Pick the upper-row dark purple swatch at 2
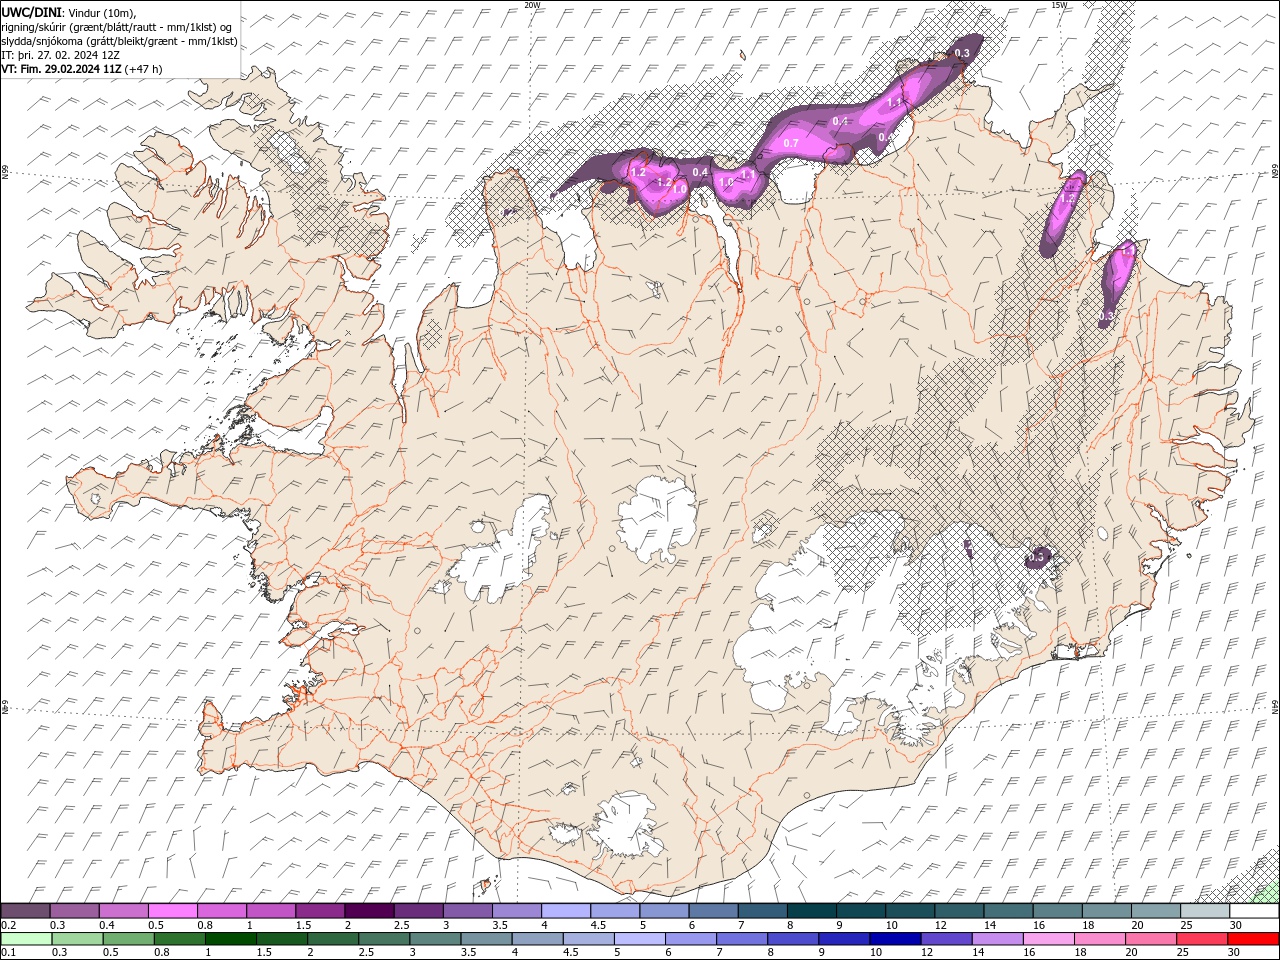This screenshot has width=1280, height=960. (x=368, y=911)
